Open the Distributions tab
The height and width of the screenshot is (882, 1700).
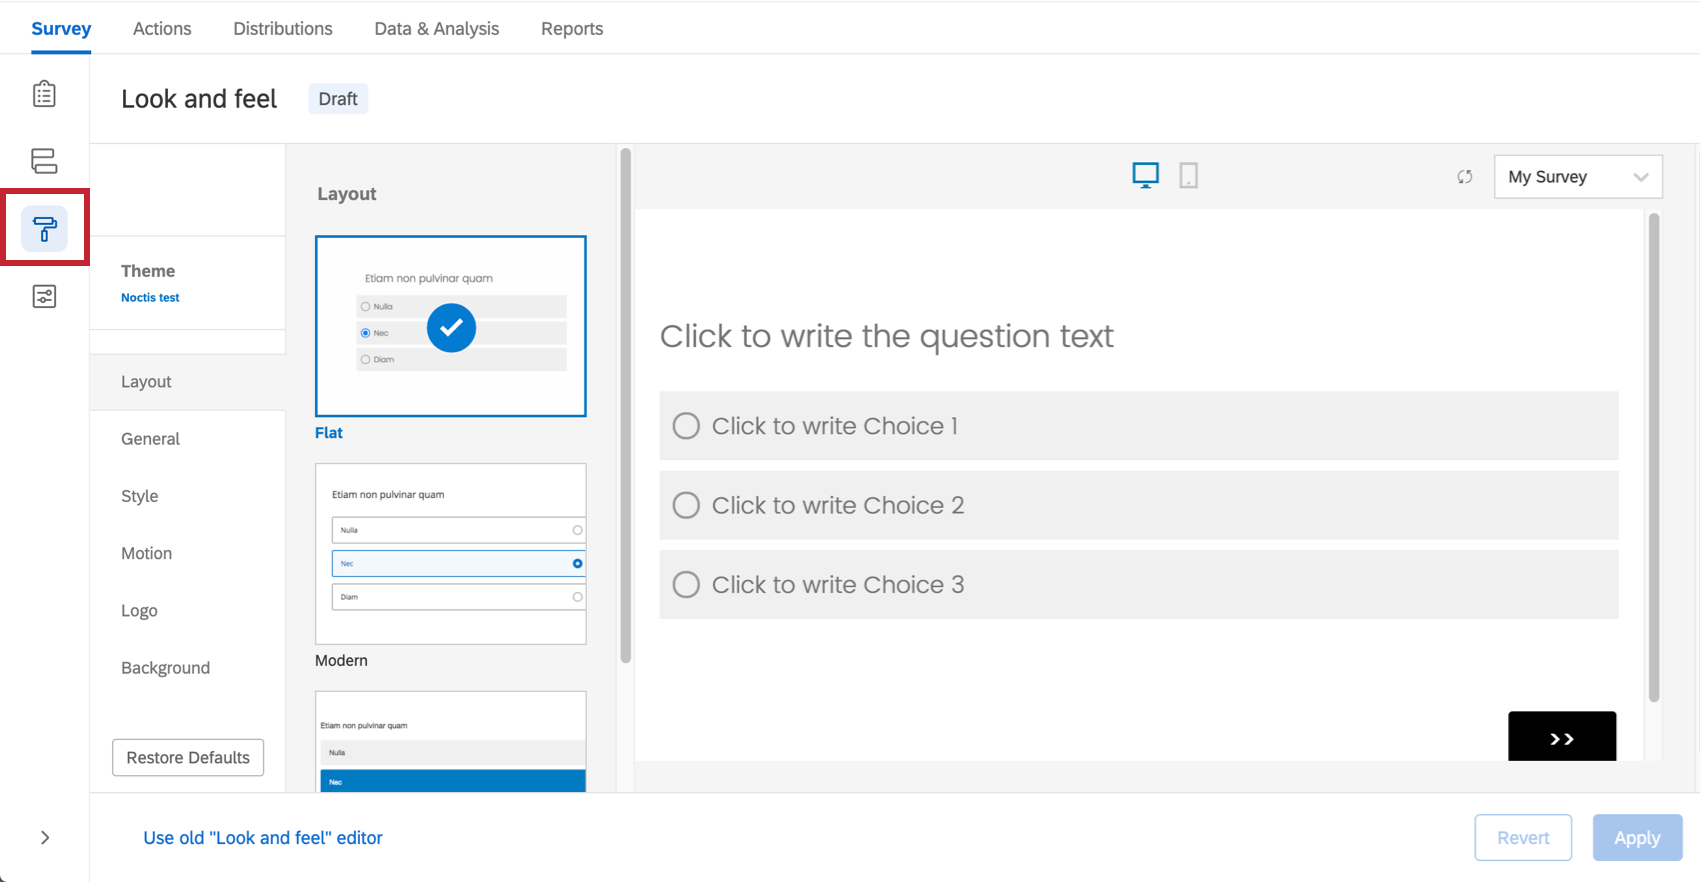[x=283, y=29]
